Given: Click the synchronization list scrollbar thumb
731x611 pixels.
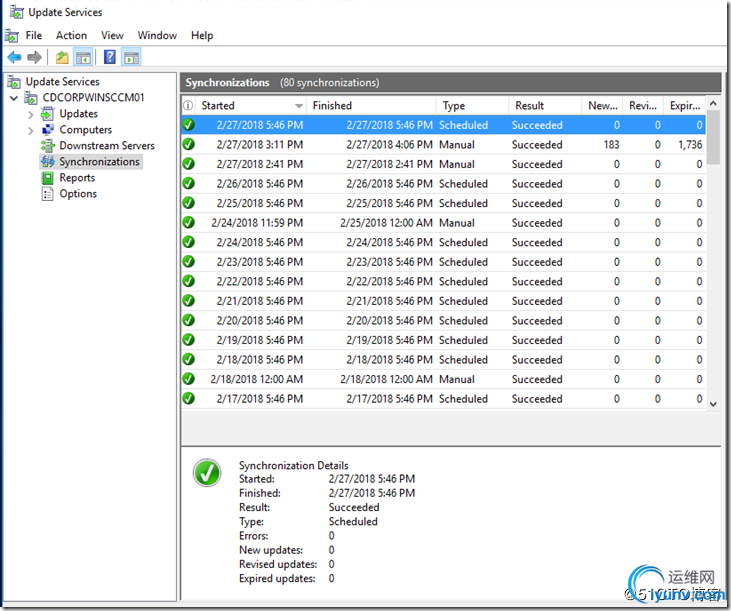Looking at the screenshot, I should (x=713, y=138).
